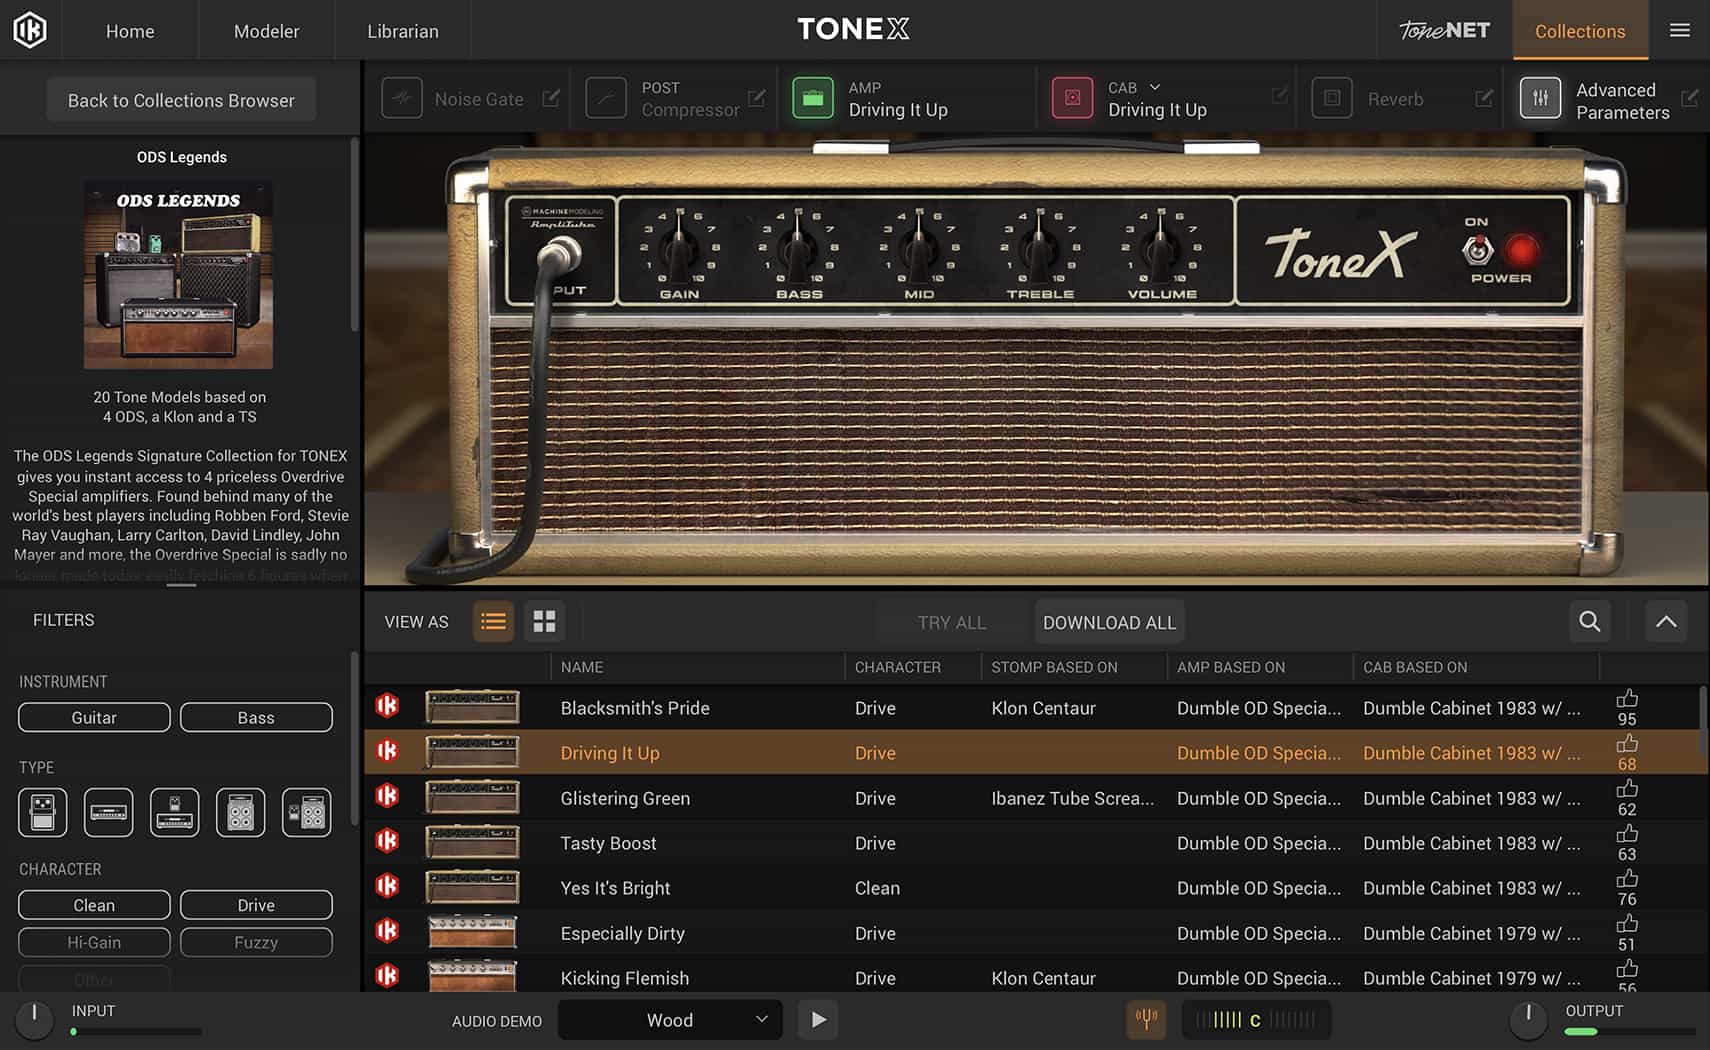Toggle the POST Compressor module icon
Screen dimensions: 1710x1050
coord(606,99)
